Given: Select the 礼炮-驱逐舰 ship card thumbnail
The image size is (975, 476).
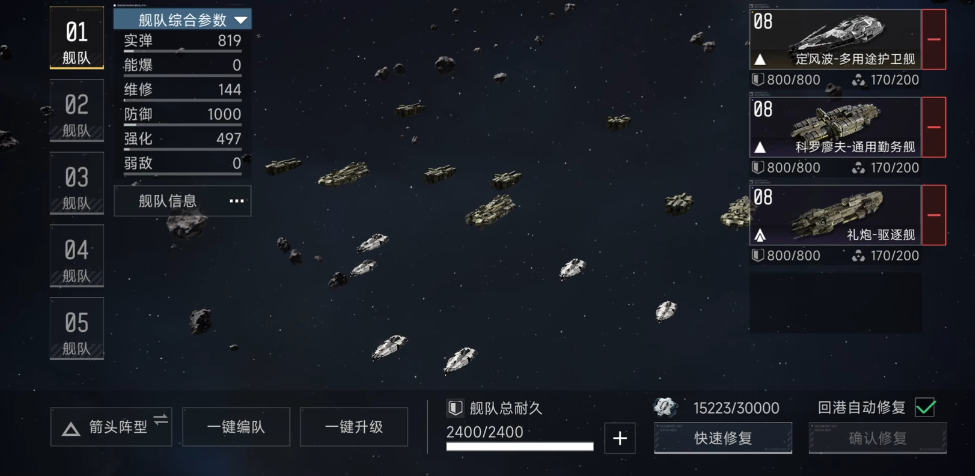Looking at the screenshot, I should coord(835,214).
